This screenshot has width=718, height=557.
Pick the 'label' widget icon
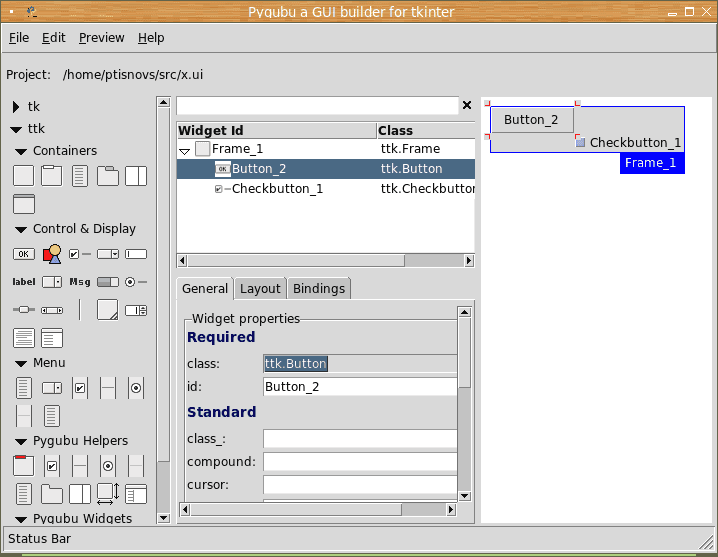click(x=24, y=282)
